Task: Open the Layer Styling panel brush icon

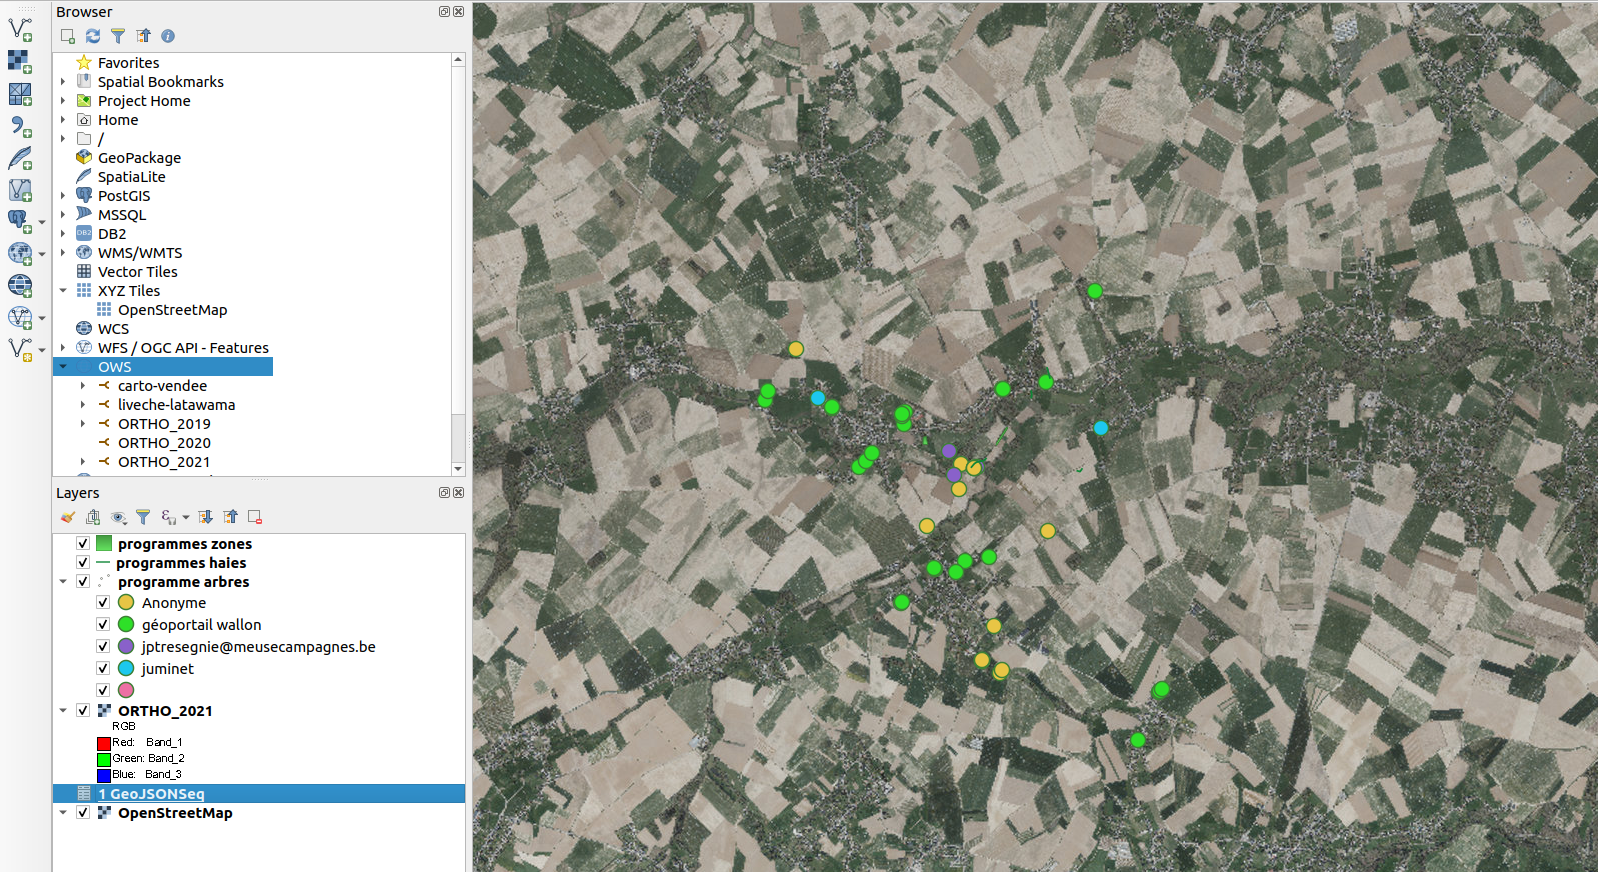Action: pyautogui.click(x=68, y=517)
